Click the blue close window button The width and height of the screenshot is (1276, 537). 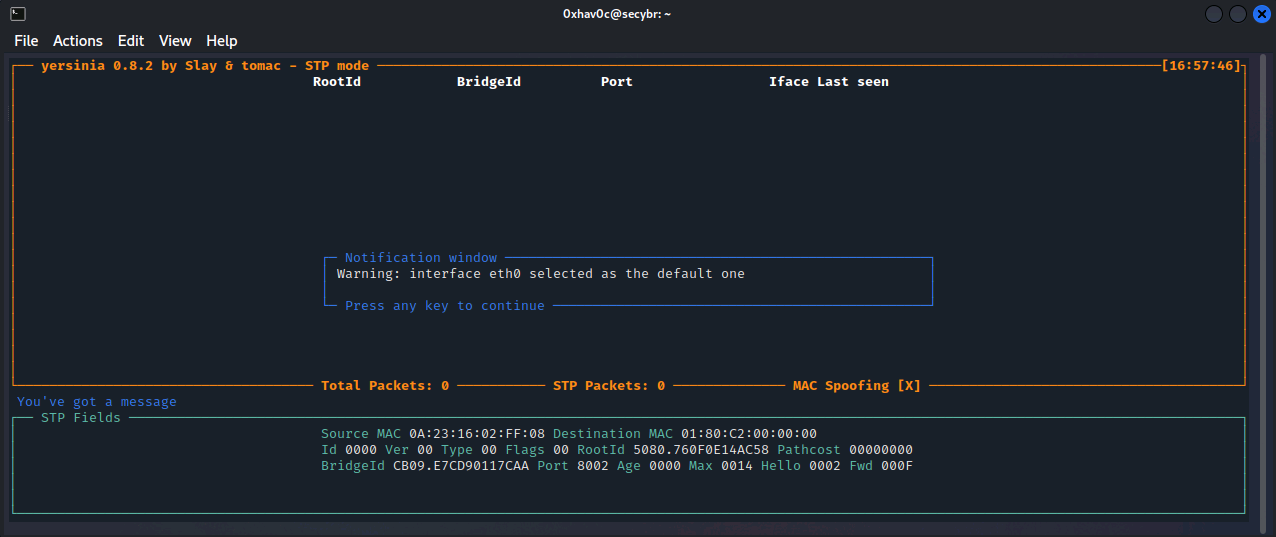tap(1261, 14)
